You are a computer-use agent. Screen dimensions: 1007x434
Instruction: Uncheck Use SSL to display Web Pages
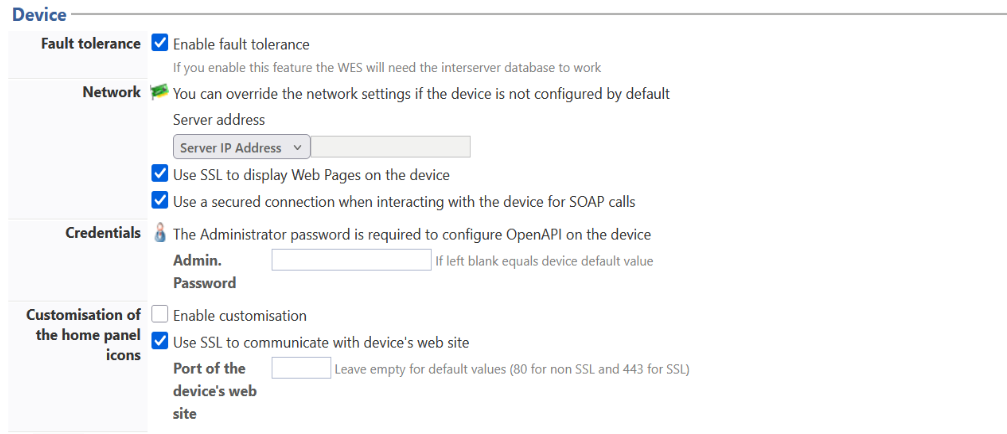click(x=159, y=174)
